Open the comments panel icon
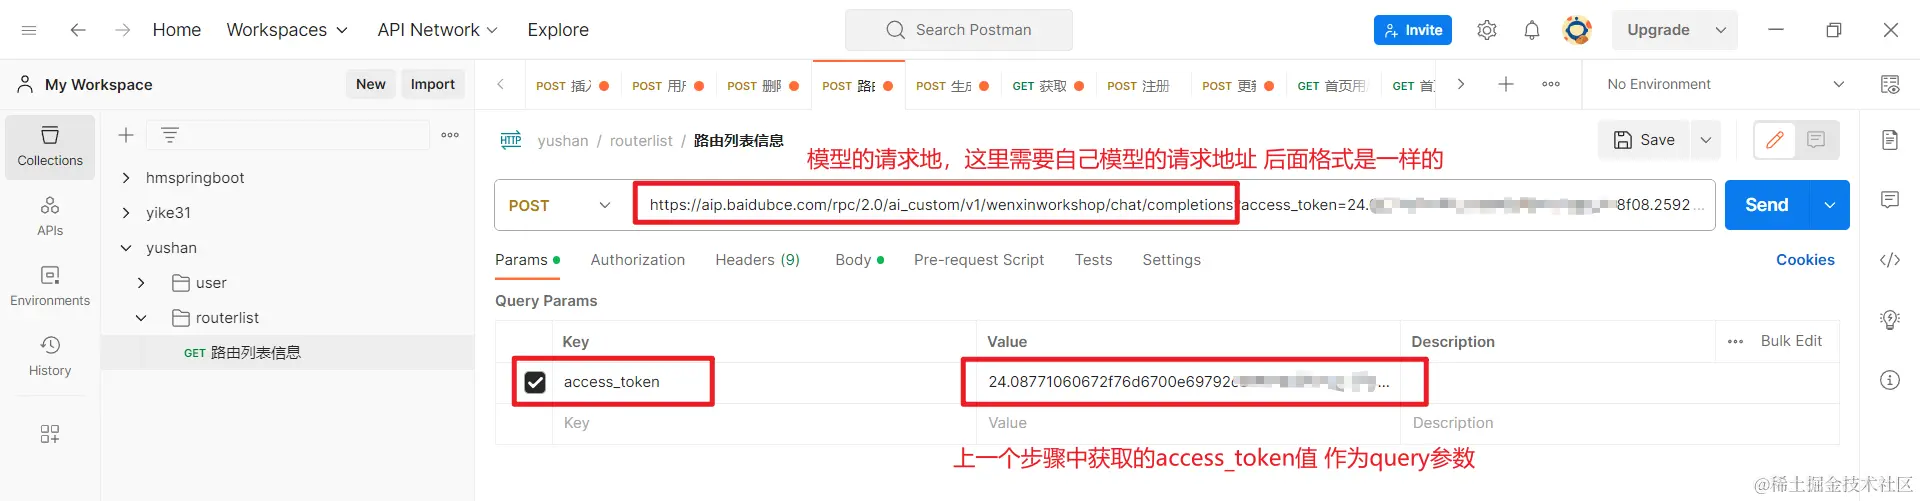Viewport: 1920px width, 501px height. [x=1890, y=200]
